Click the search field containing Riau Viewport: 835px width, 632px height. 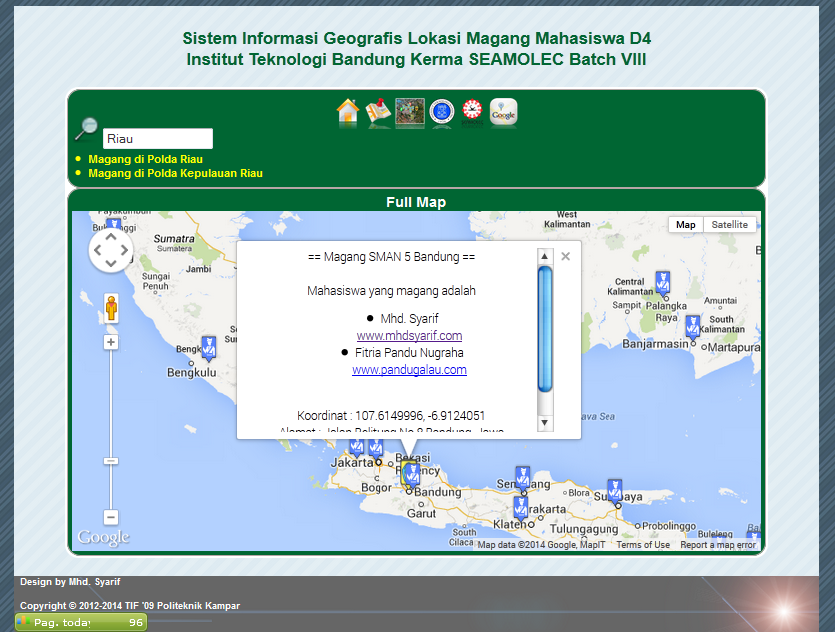[x=158, y=139]
